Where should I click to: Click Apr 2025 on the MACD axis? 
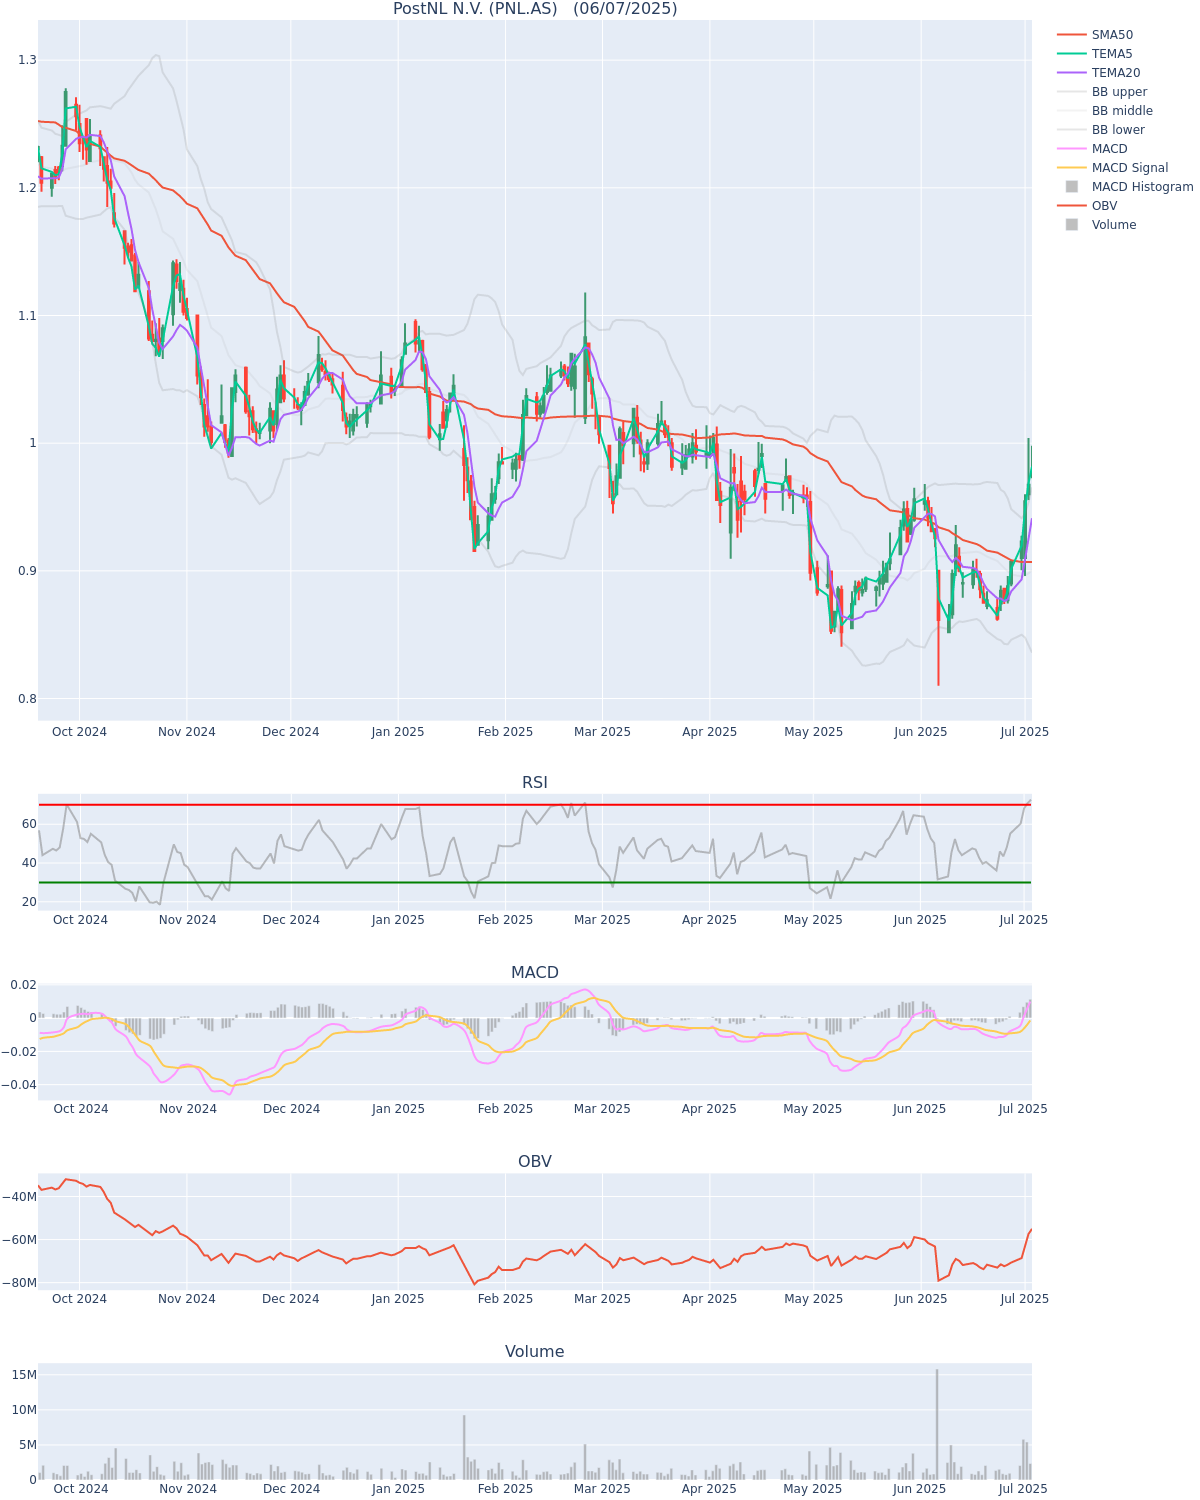(709, 1109)
